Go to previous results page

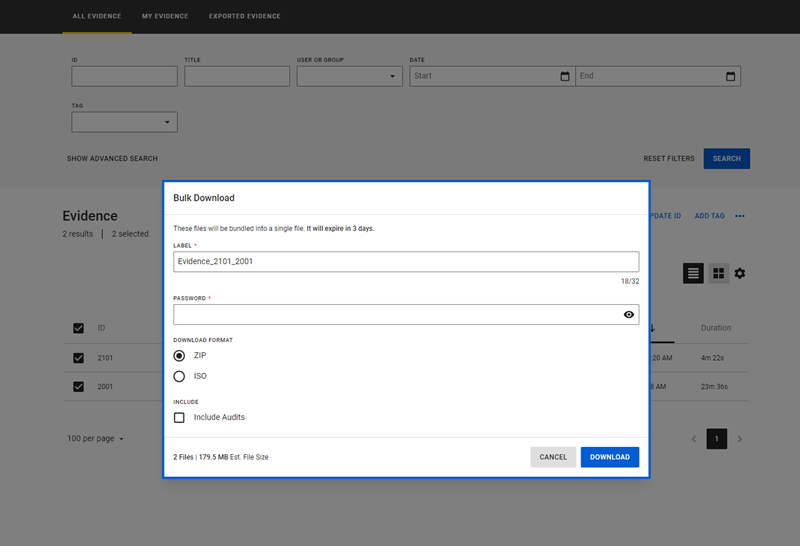click(x=694, y=439)
